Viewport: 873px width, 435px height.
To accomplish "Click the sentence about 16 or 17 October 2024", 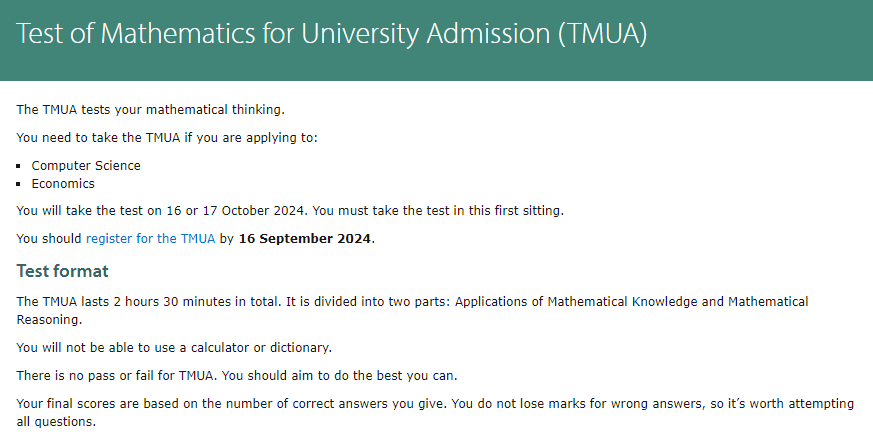I will coord(163,211).
